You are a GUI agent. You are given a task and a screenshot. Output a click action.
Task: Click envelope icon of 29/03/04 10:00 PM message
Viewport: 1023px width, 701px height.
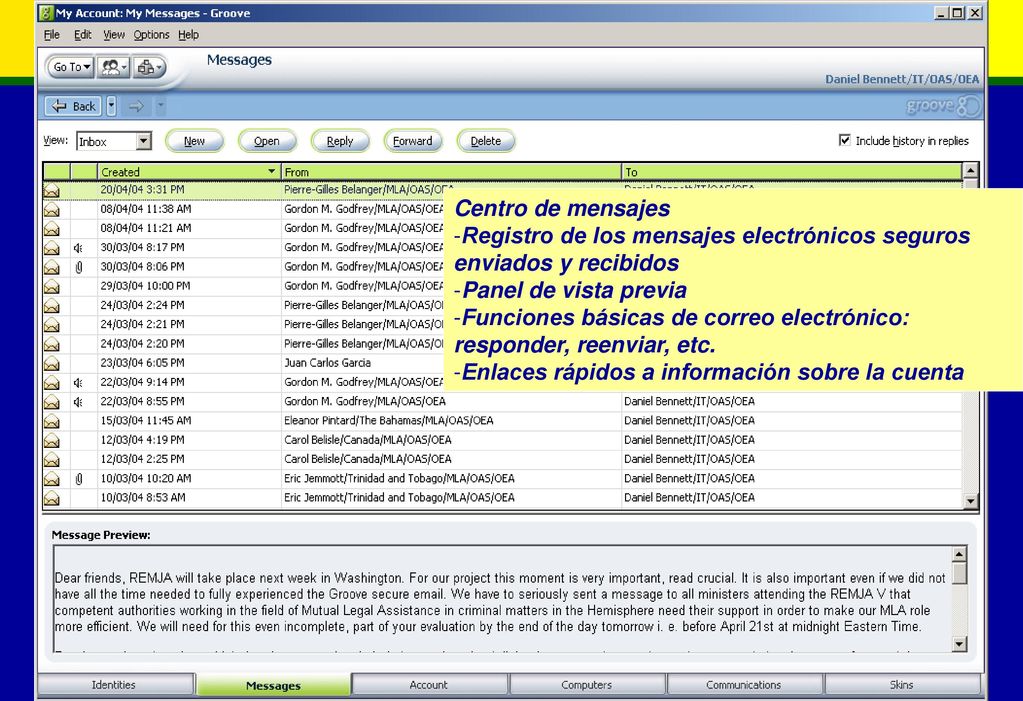(52, 287)
